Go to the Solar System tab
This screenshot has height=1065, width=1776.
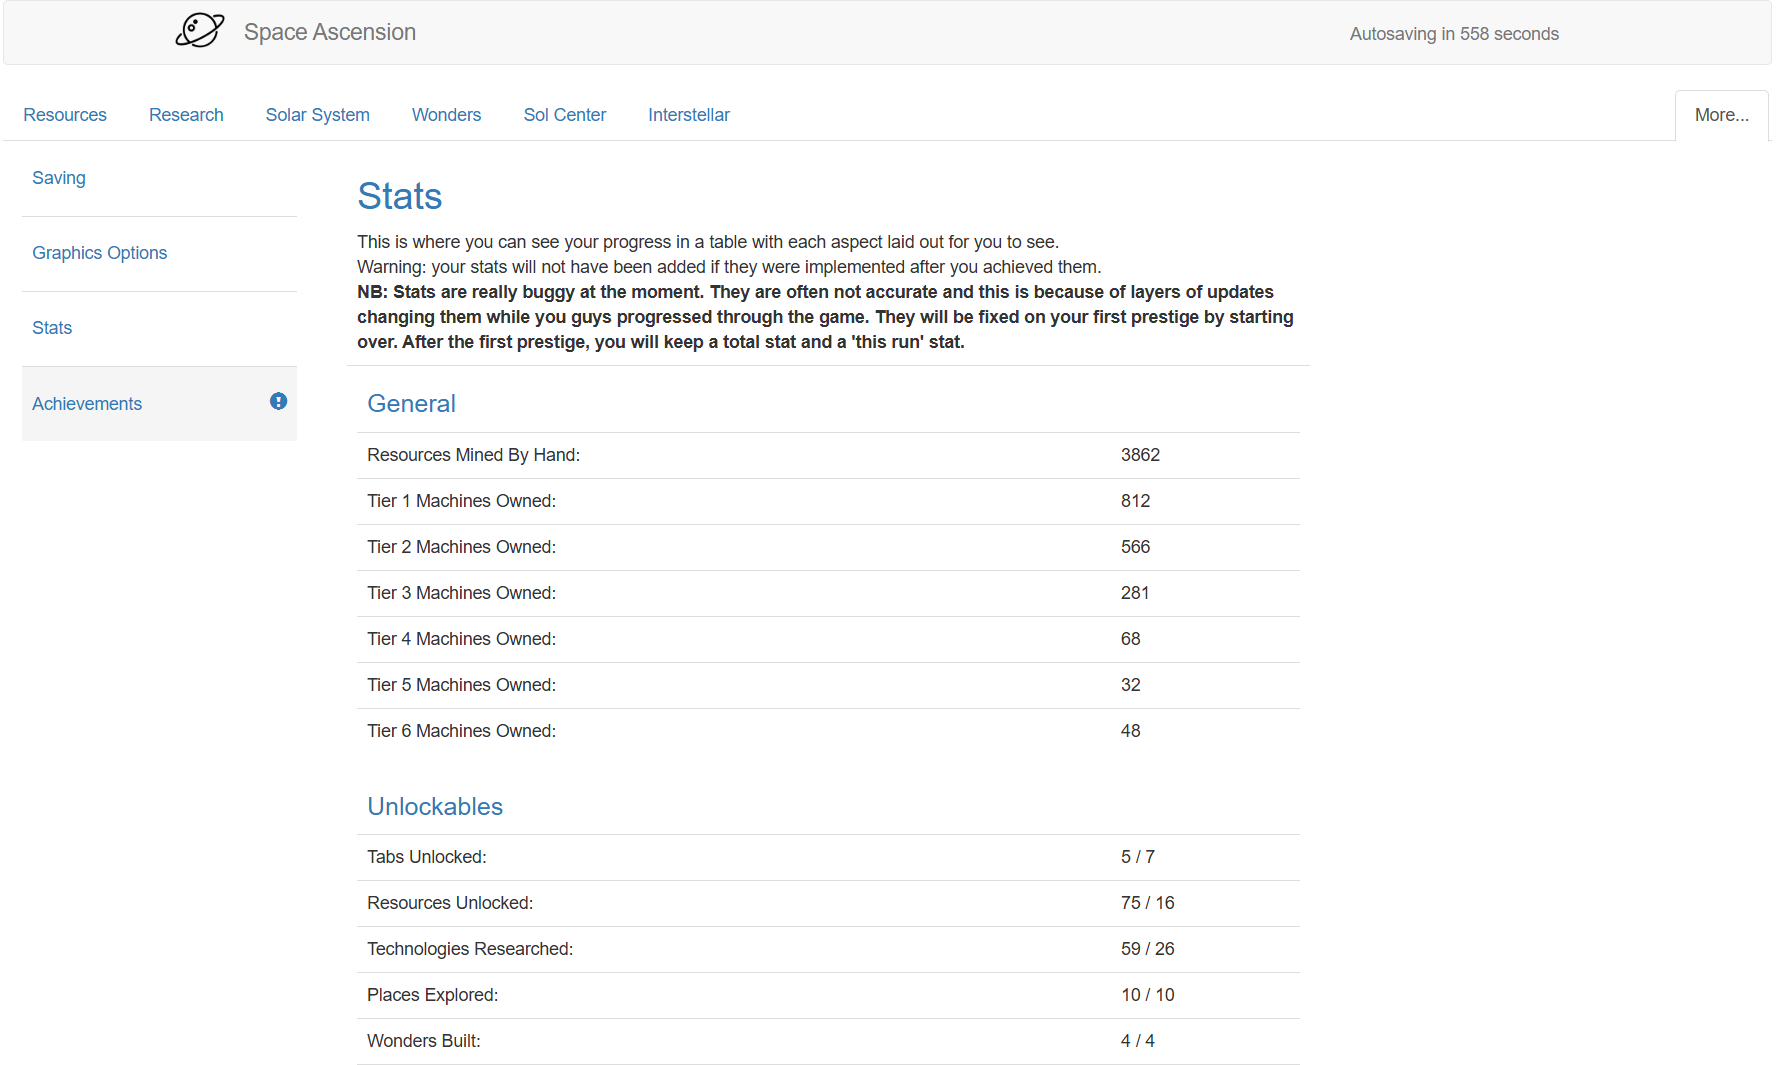pyautogui.click(x=317, y=115)
